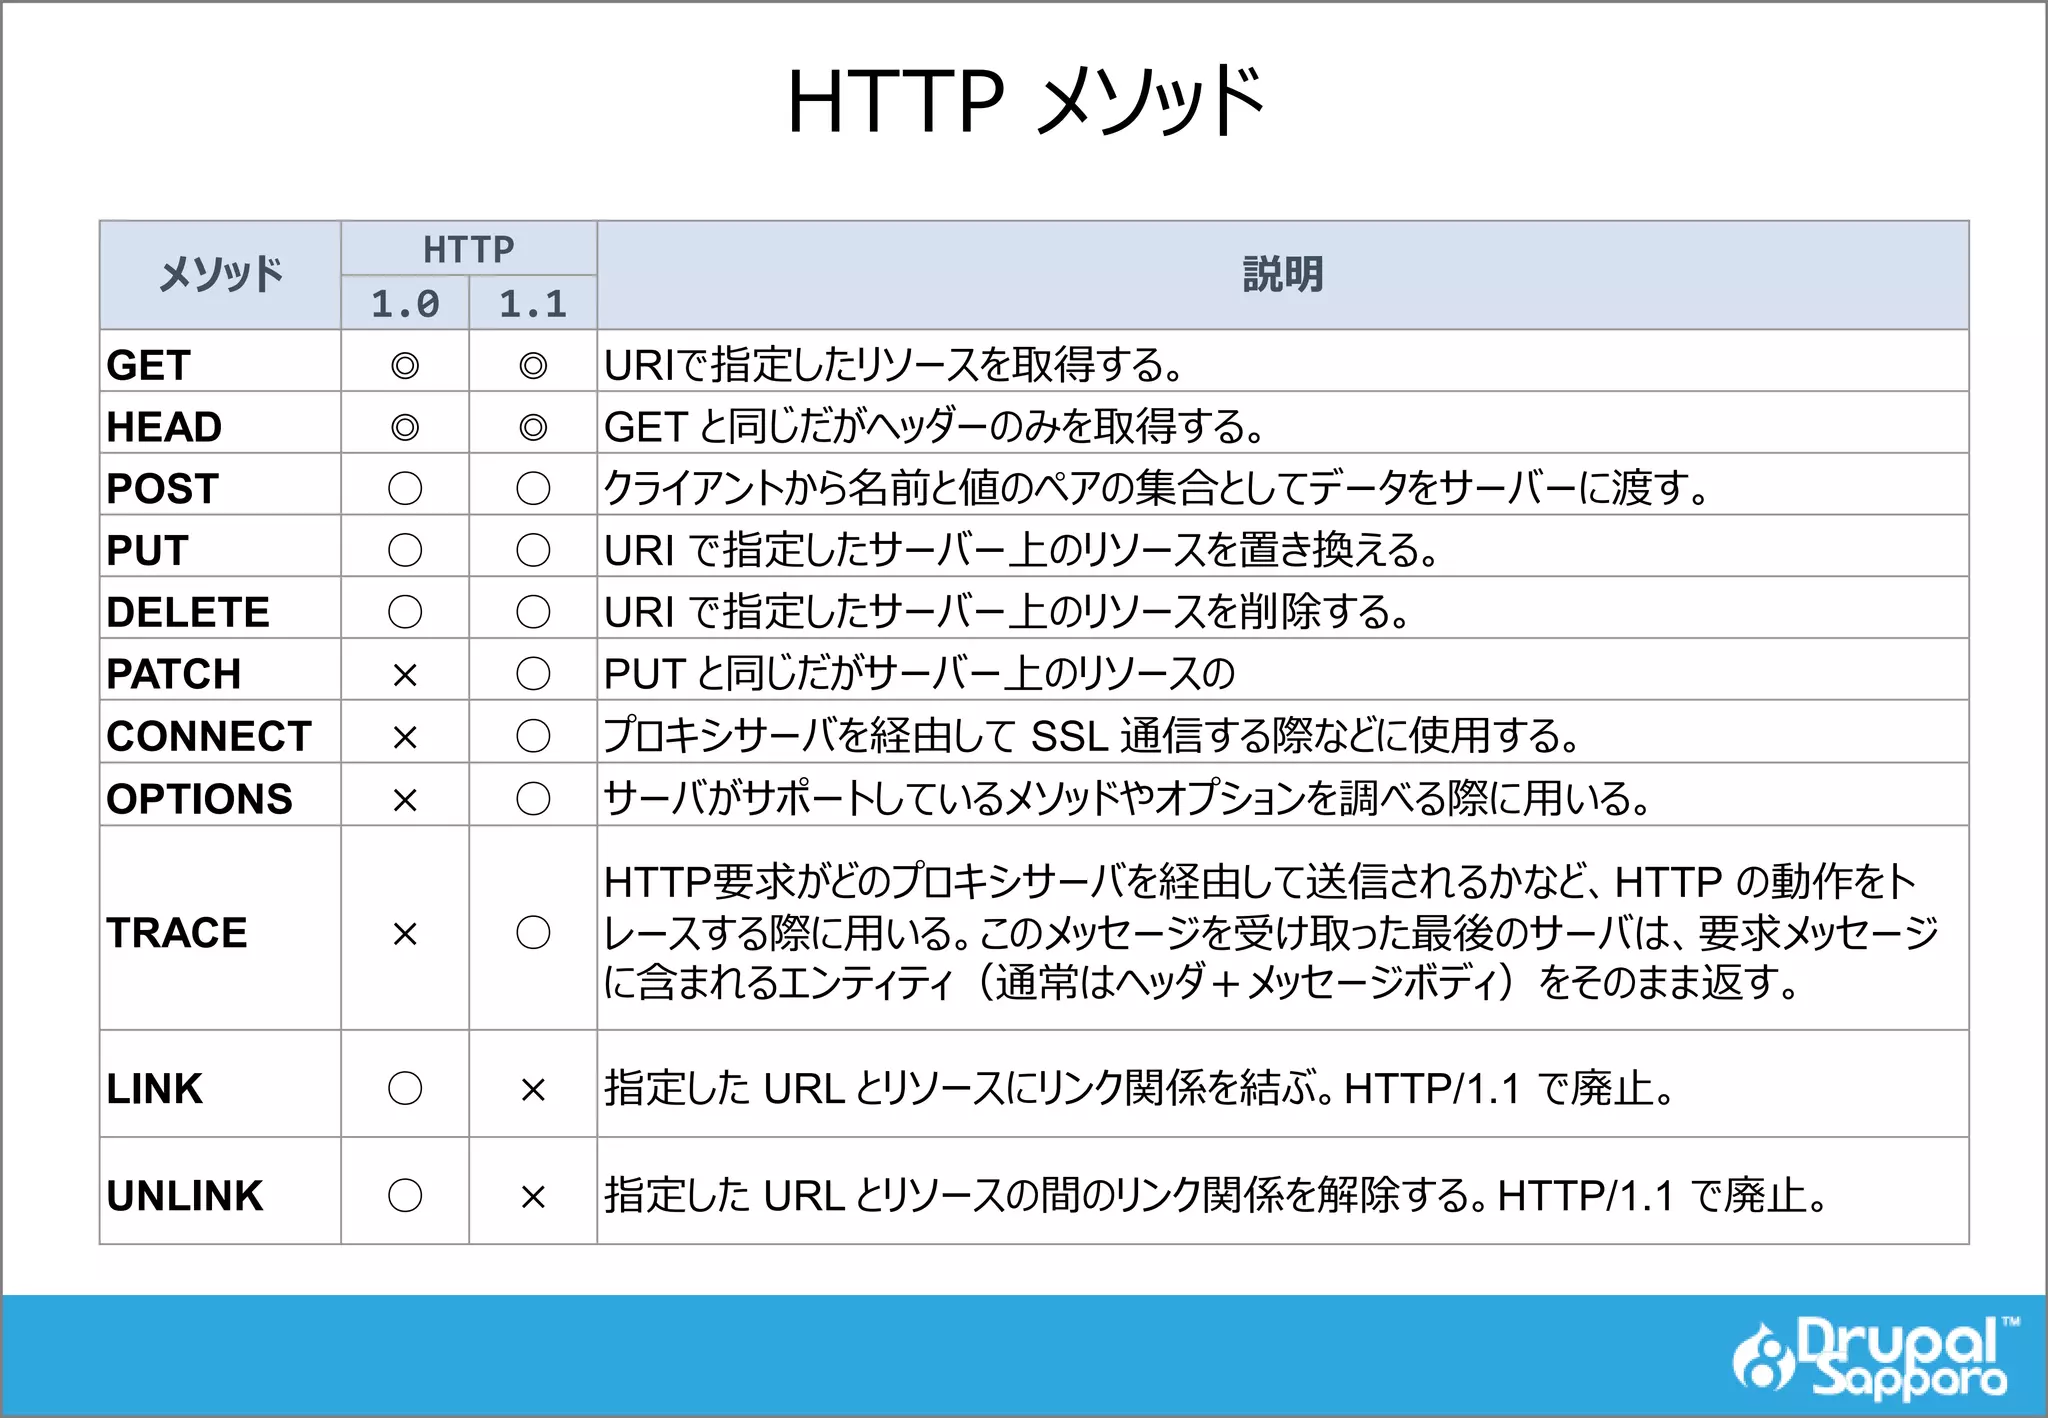Select the PUT method cell
Screen dimensions: 2048x1418
pyautogui.click(x=220, y=547)
